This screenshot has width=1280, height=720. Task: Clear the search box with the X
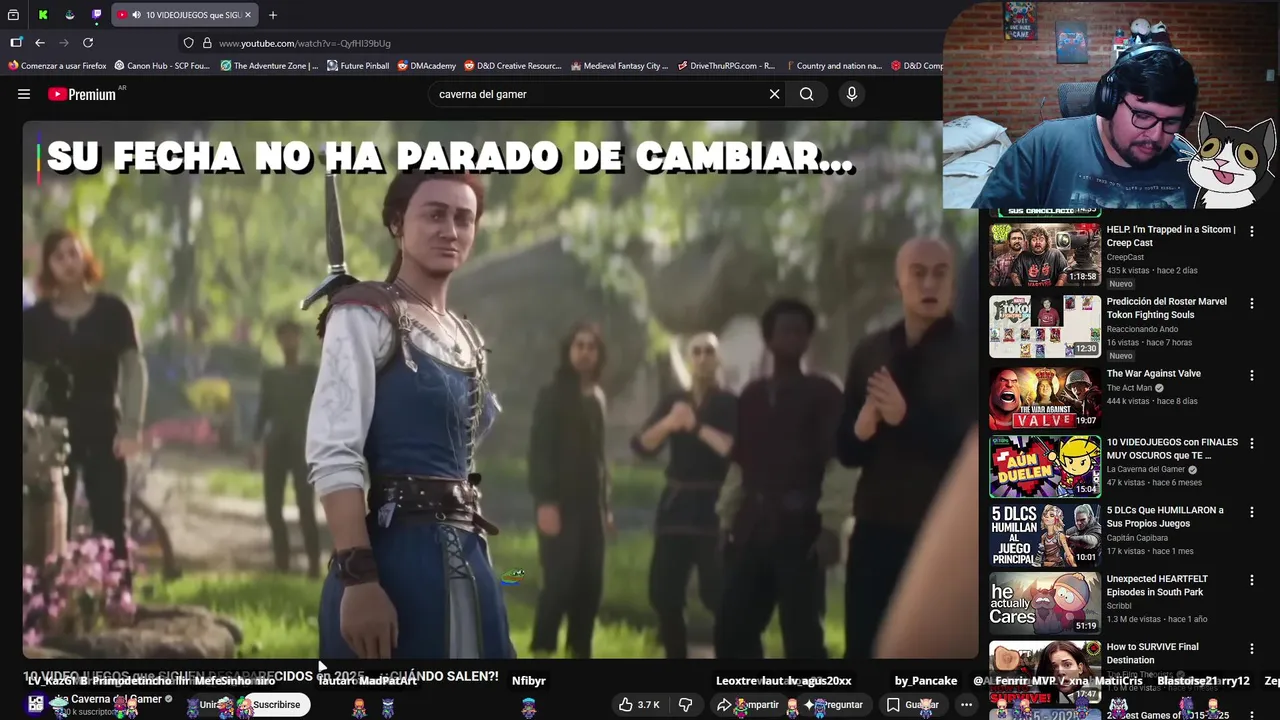point(774,94)
